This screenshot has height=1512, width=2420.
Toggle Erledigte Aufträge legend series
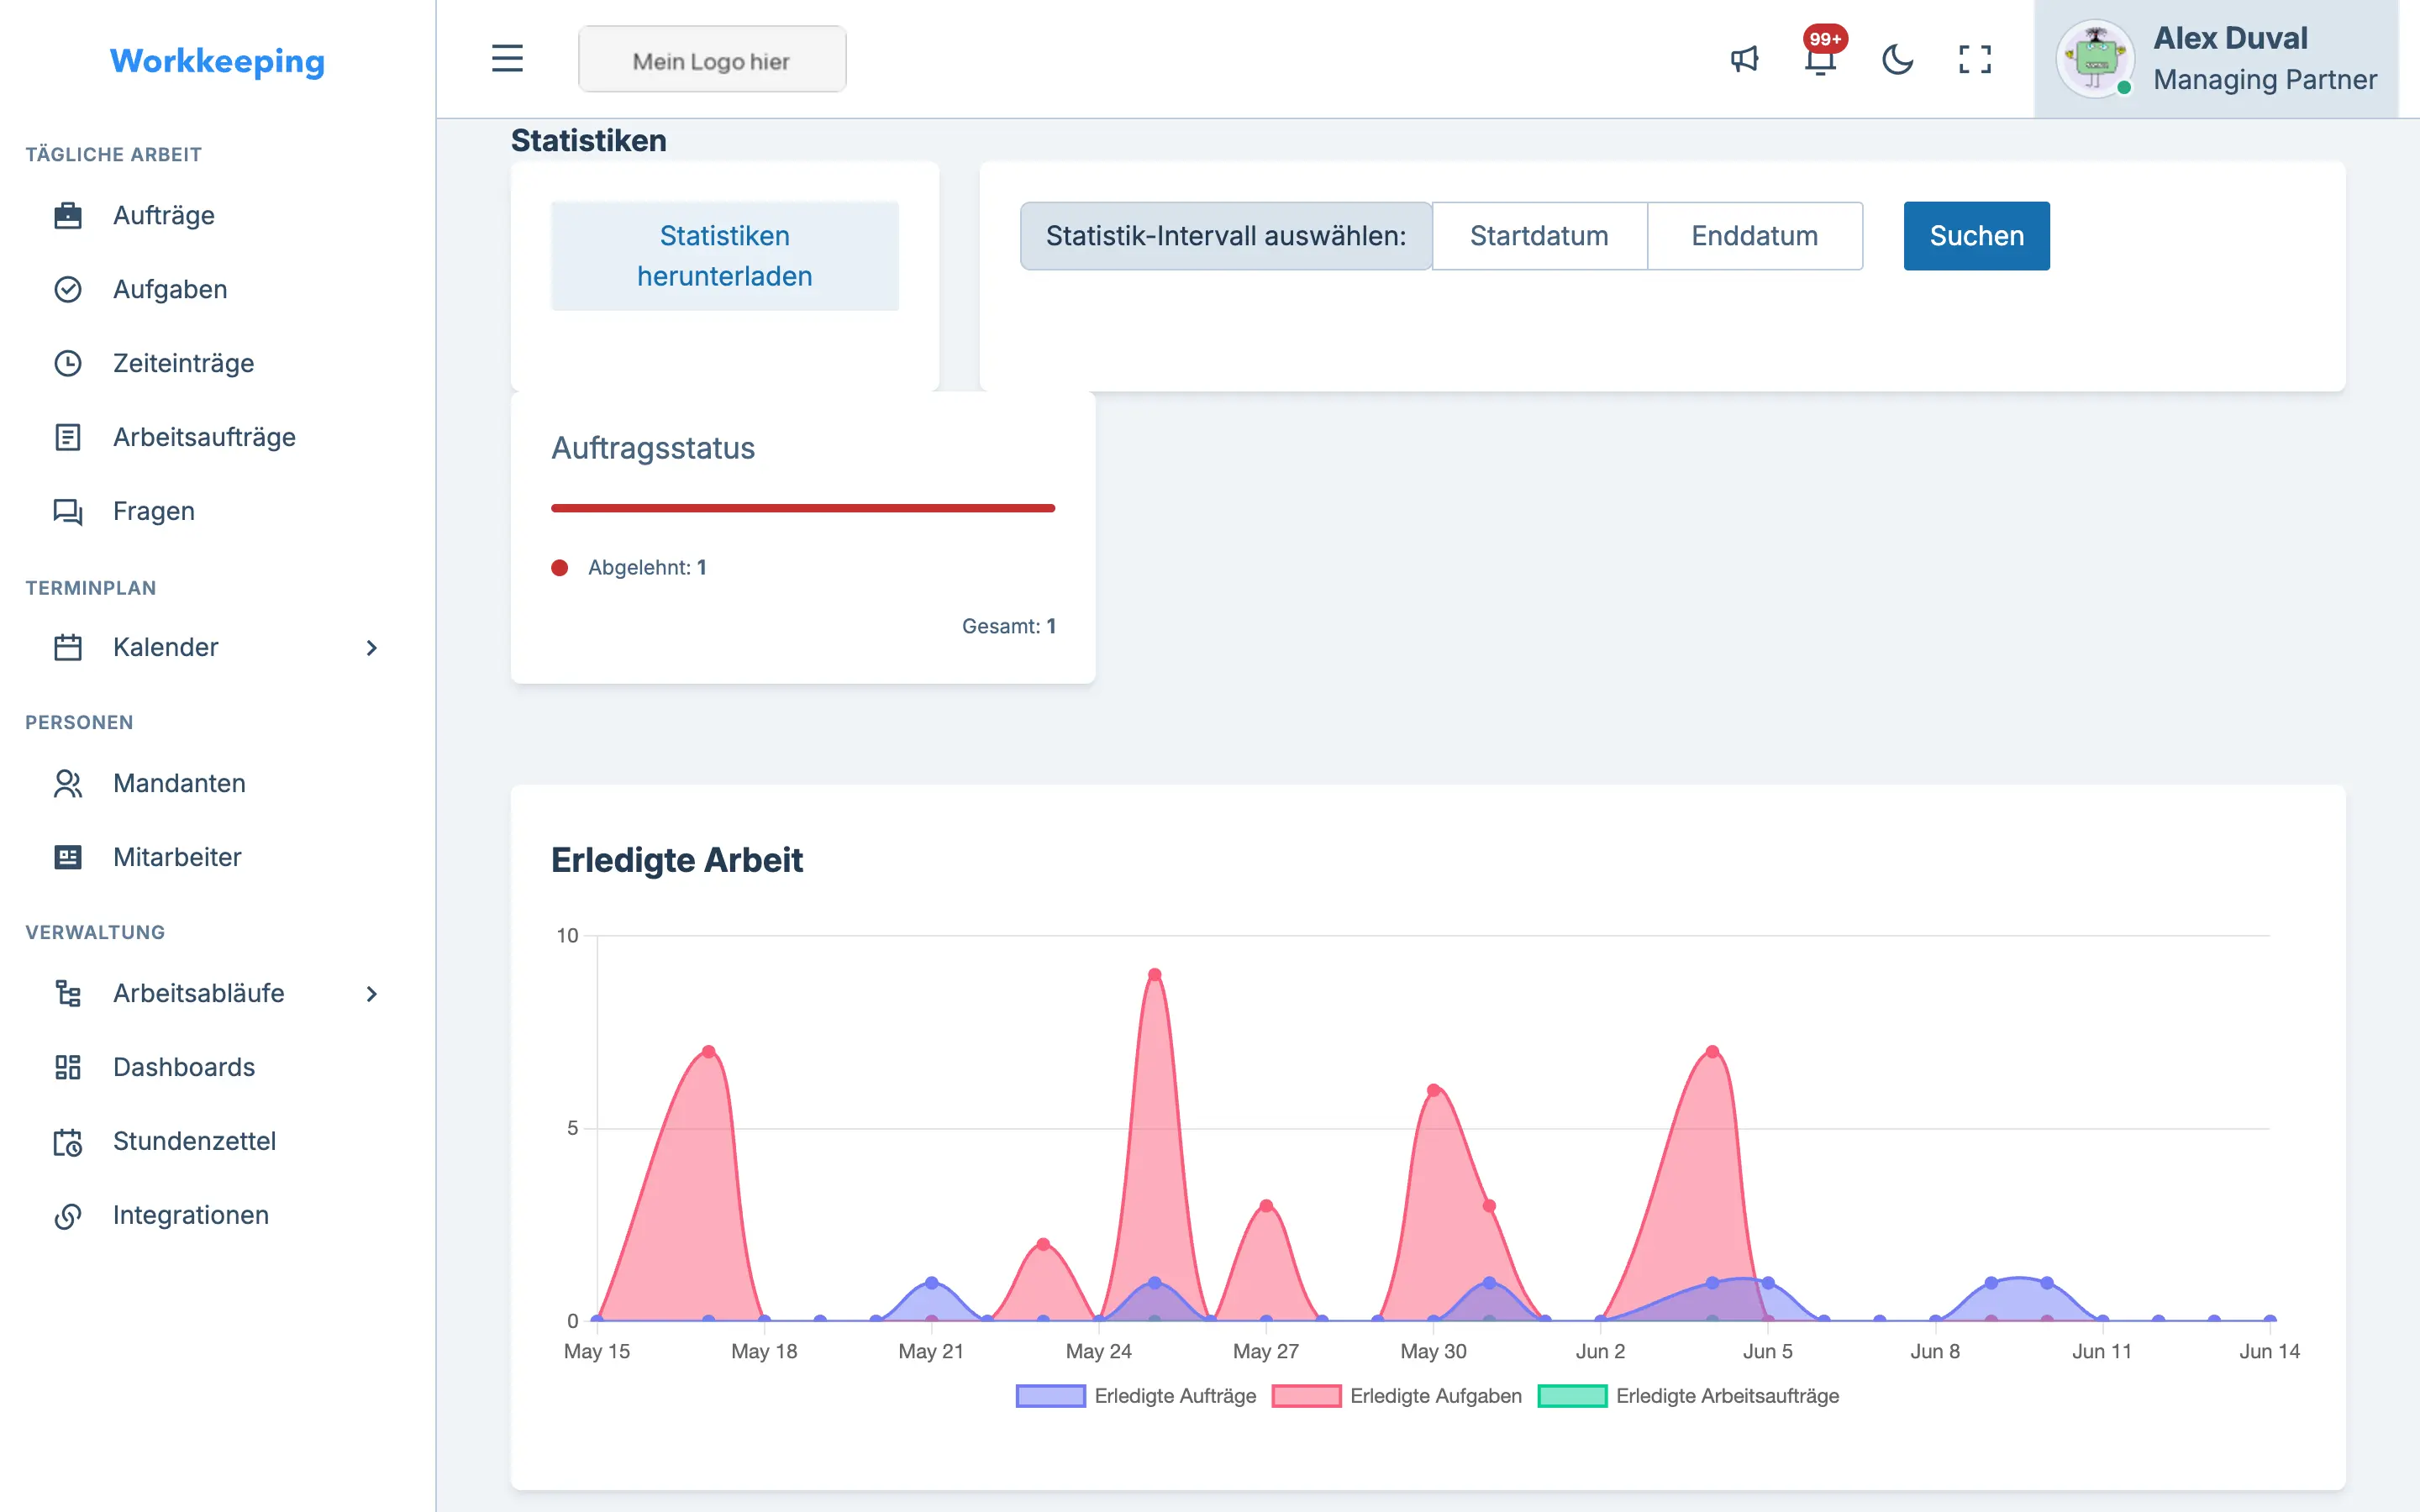pos(1136,1396)
